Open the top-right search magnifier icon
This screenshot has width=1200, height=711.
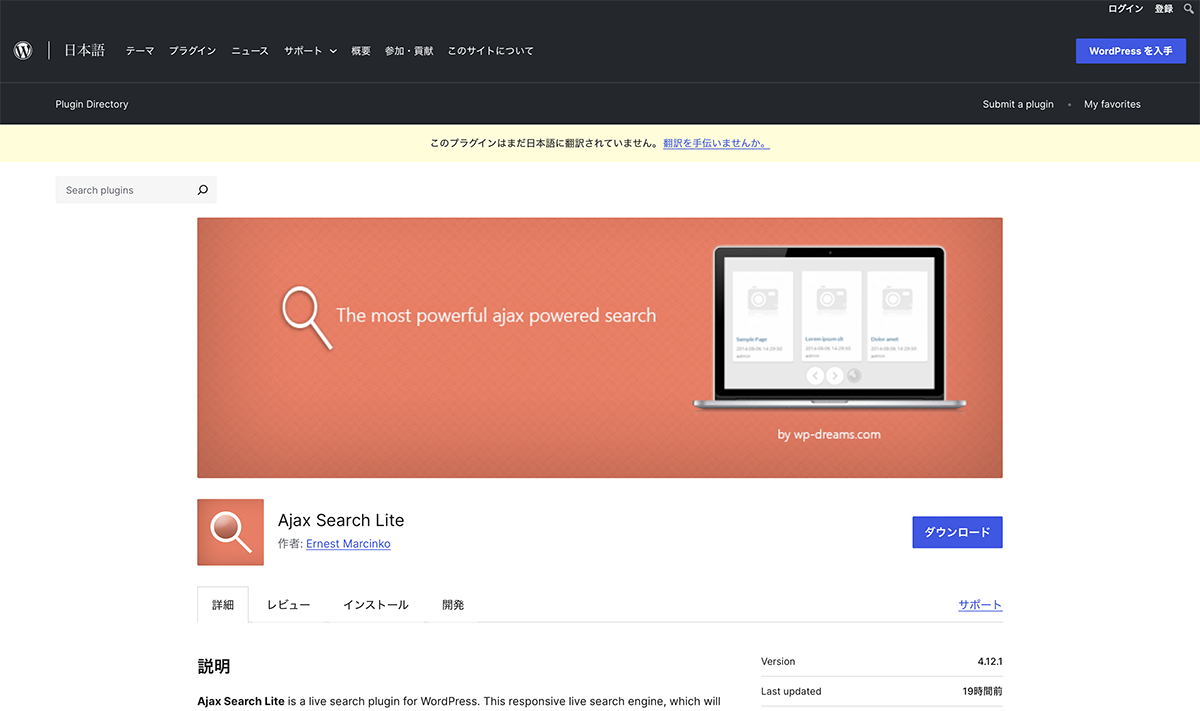[x=1188, y=9]
